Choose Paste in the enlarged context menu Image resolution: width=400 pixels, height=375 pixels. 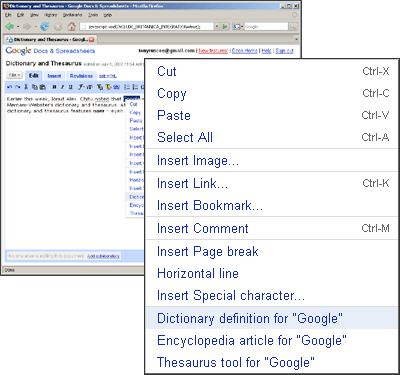(272, 115)
